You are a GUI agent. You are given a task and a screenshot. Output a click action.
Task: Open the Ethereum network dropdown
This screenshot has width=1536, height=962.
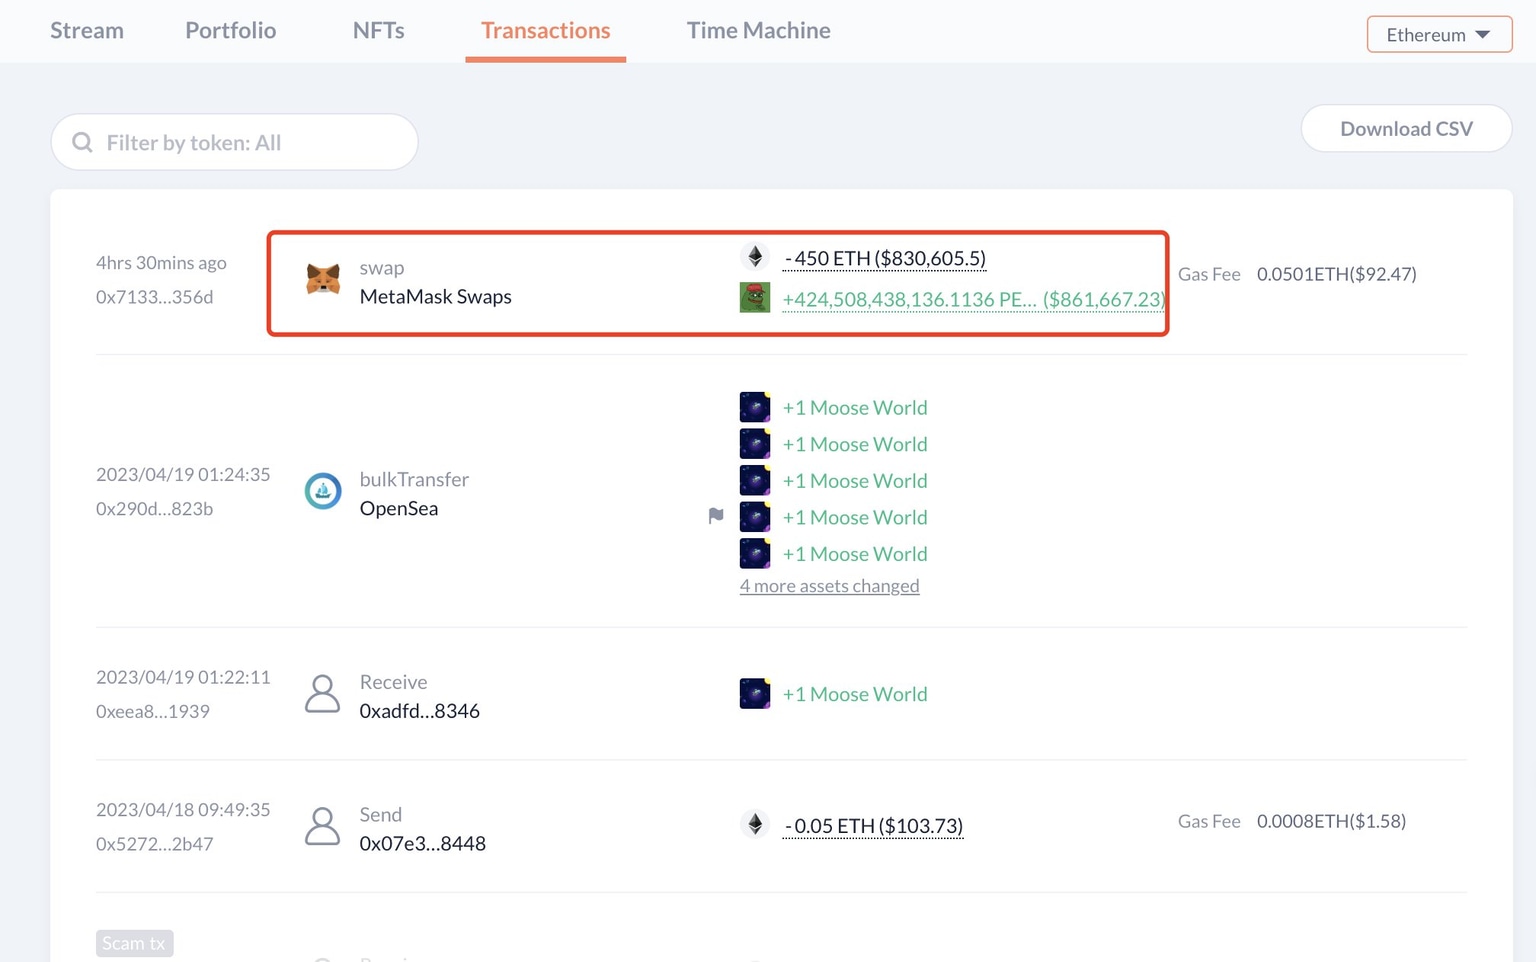1438,35
